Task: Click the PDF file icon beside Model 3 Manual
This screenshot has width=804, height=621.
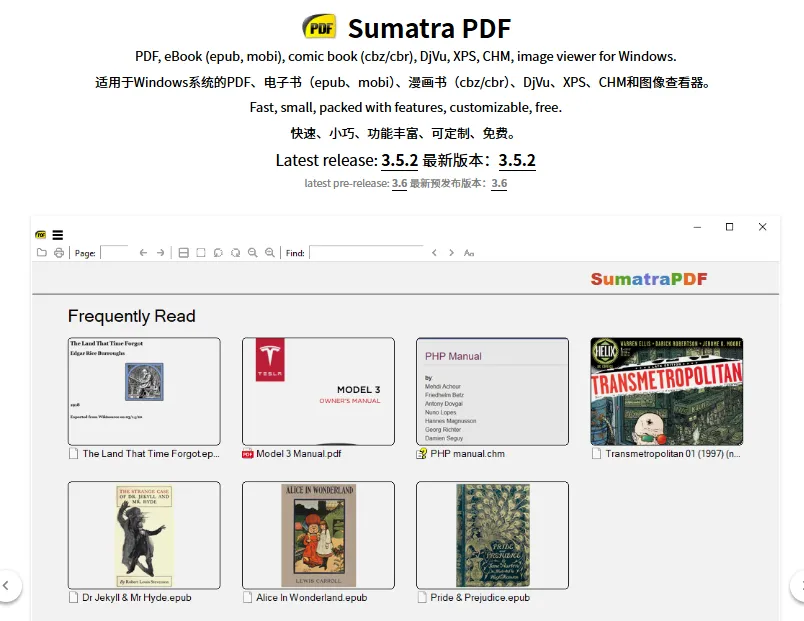Action: tap(248, 454)
